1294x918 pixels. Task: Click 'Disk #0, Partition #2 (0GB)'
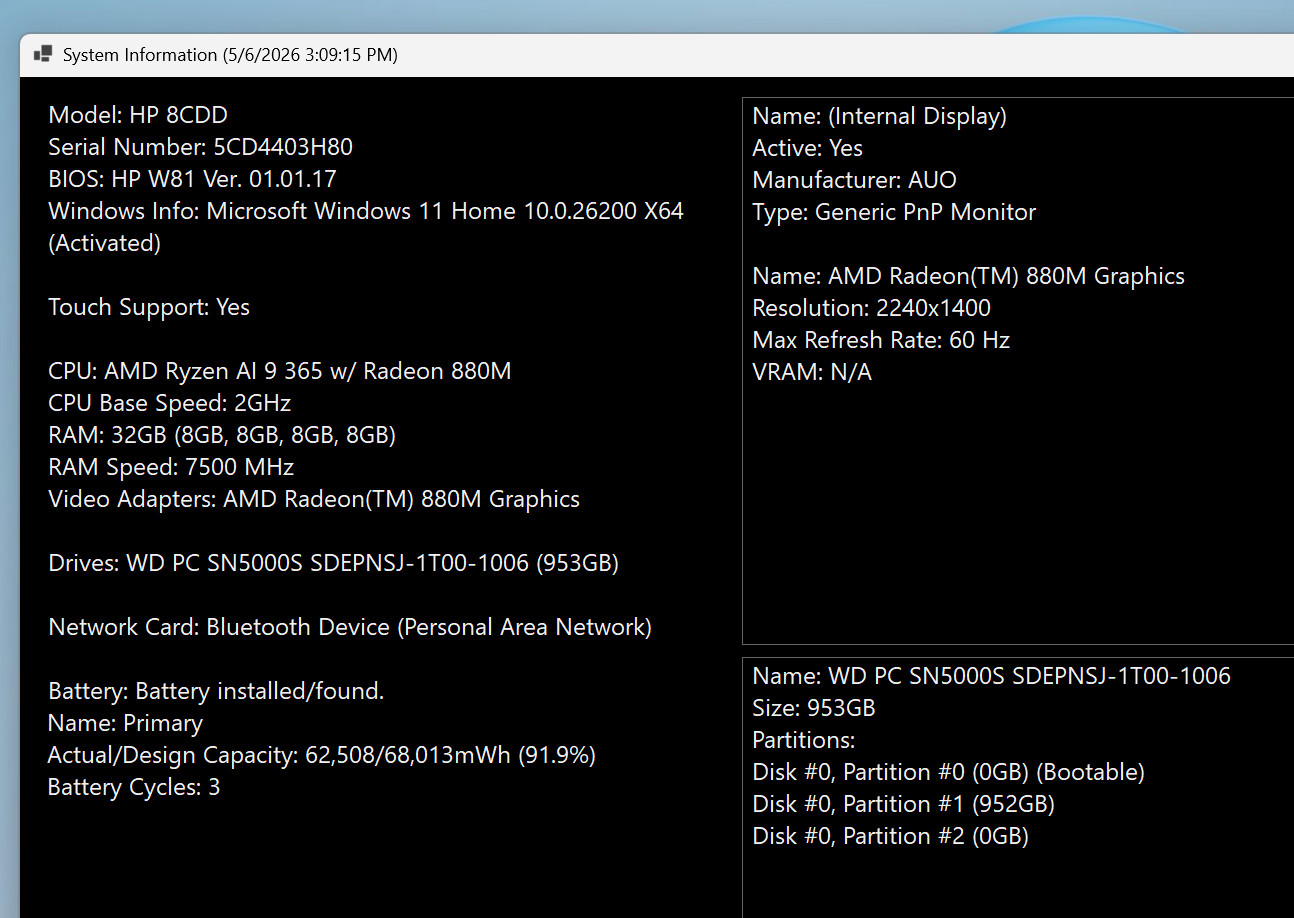point(890,836)
